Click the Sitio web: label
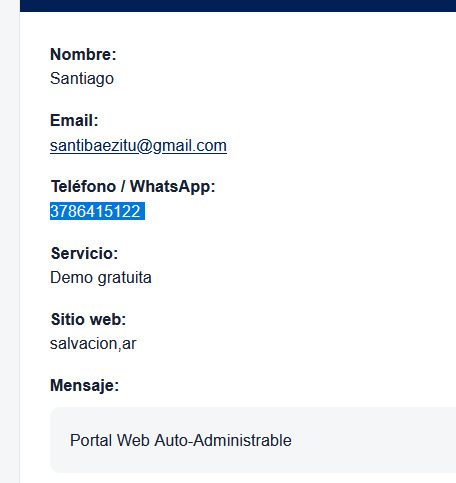The height and width of the screenshot is (483, 456). [88, 319]
